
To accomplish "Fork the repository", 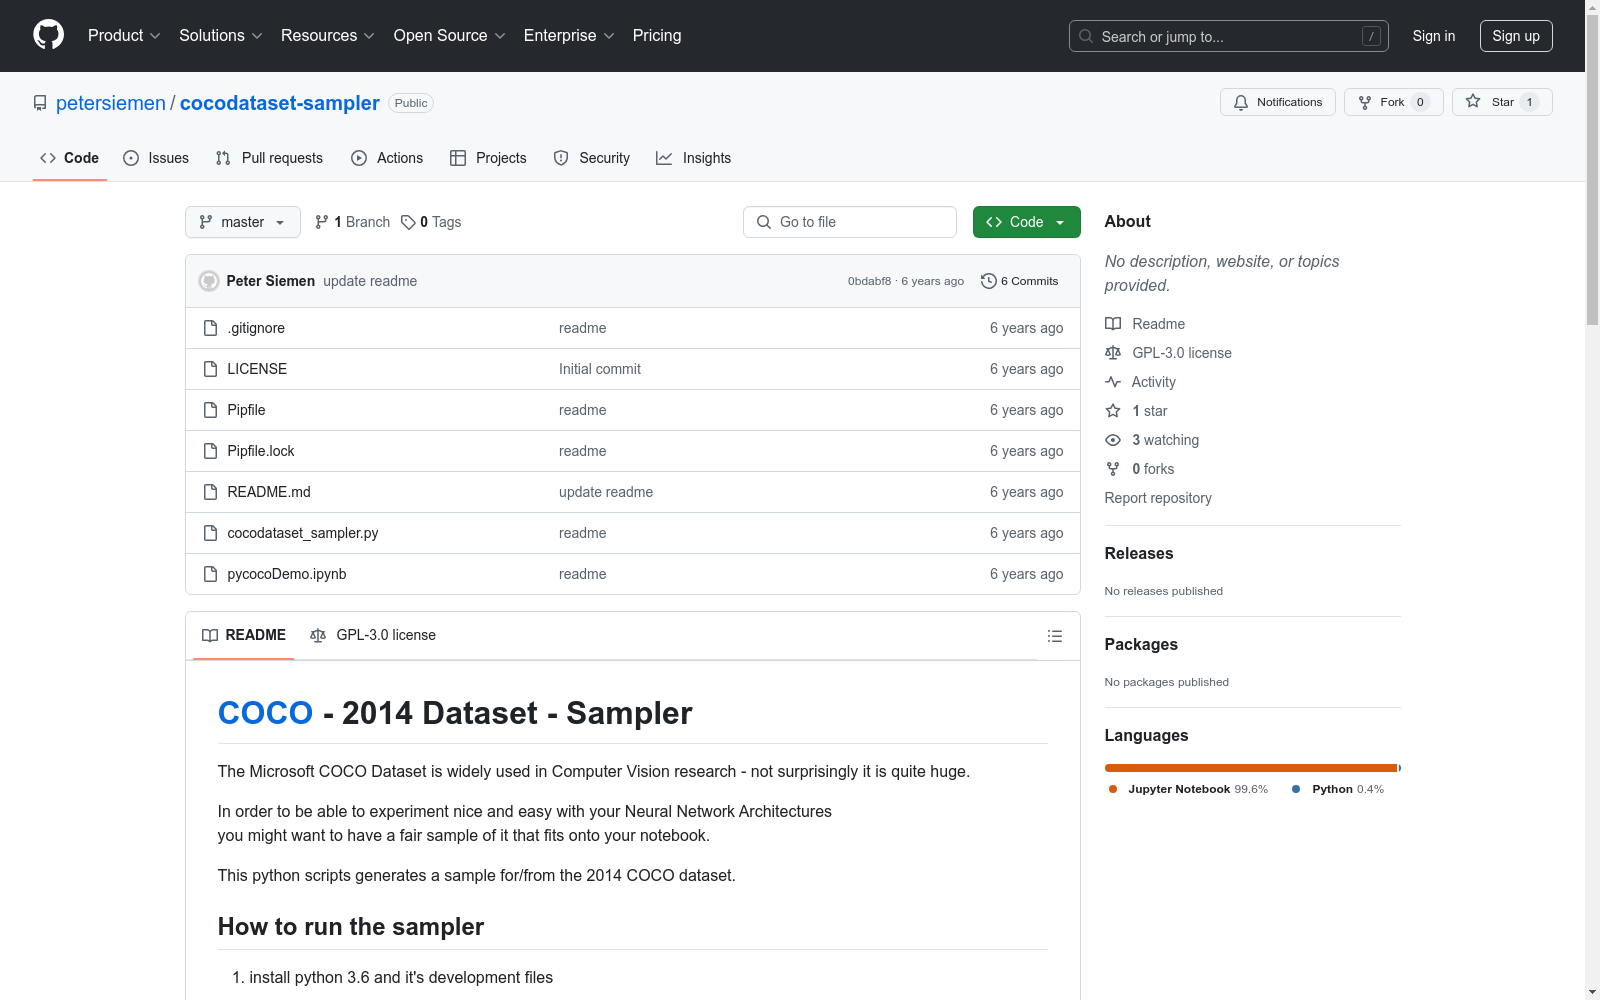I will point(1394,102).
